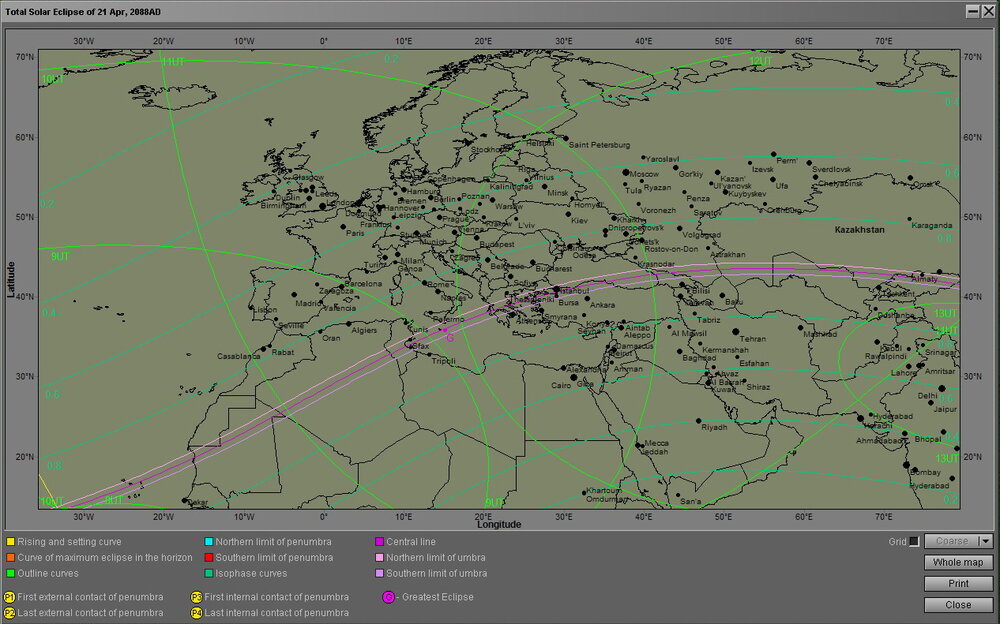1000x624 pixels.
Task: Click the Greatest Eclipse marker on the map
Action: (445, 329)
